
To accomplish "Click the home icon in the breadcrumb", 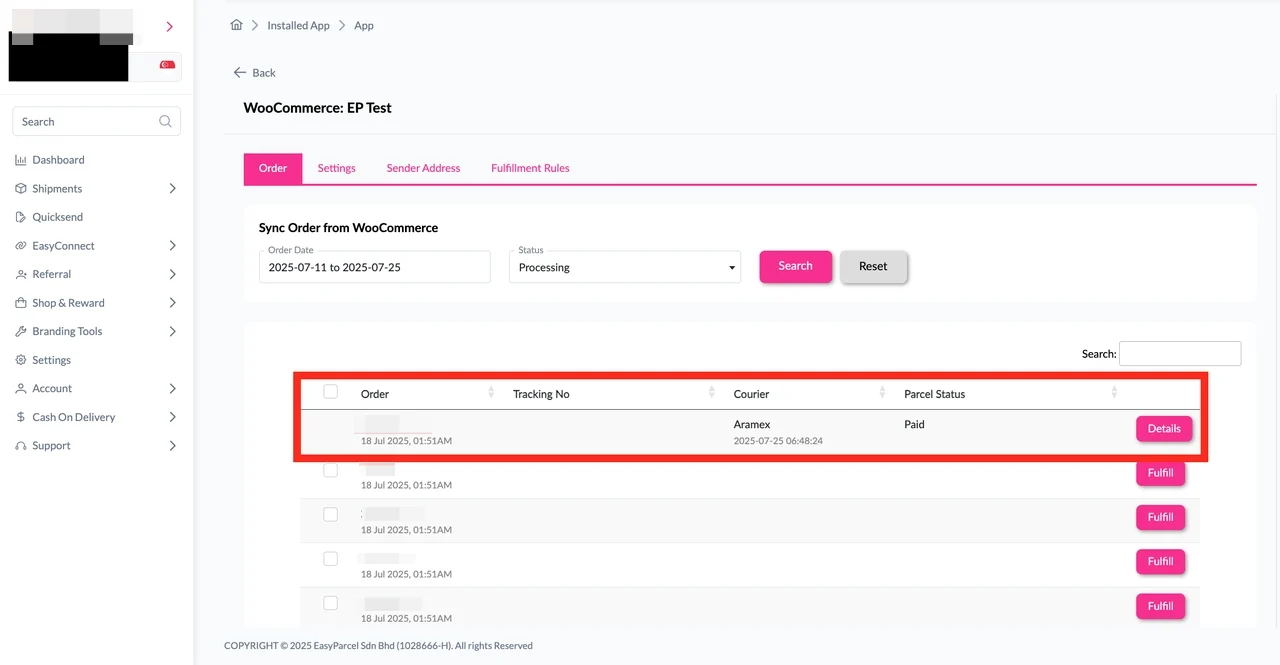I will click(236, 24).
